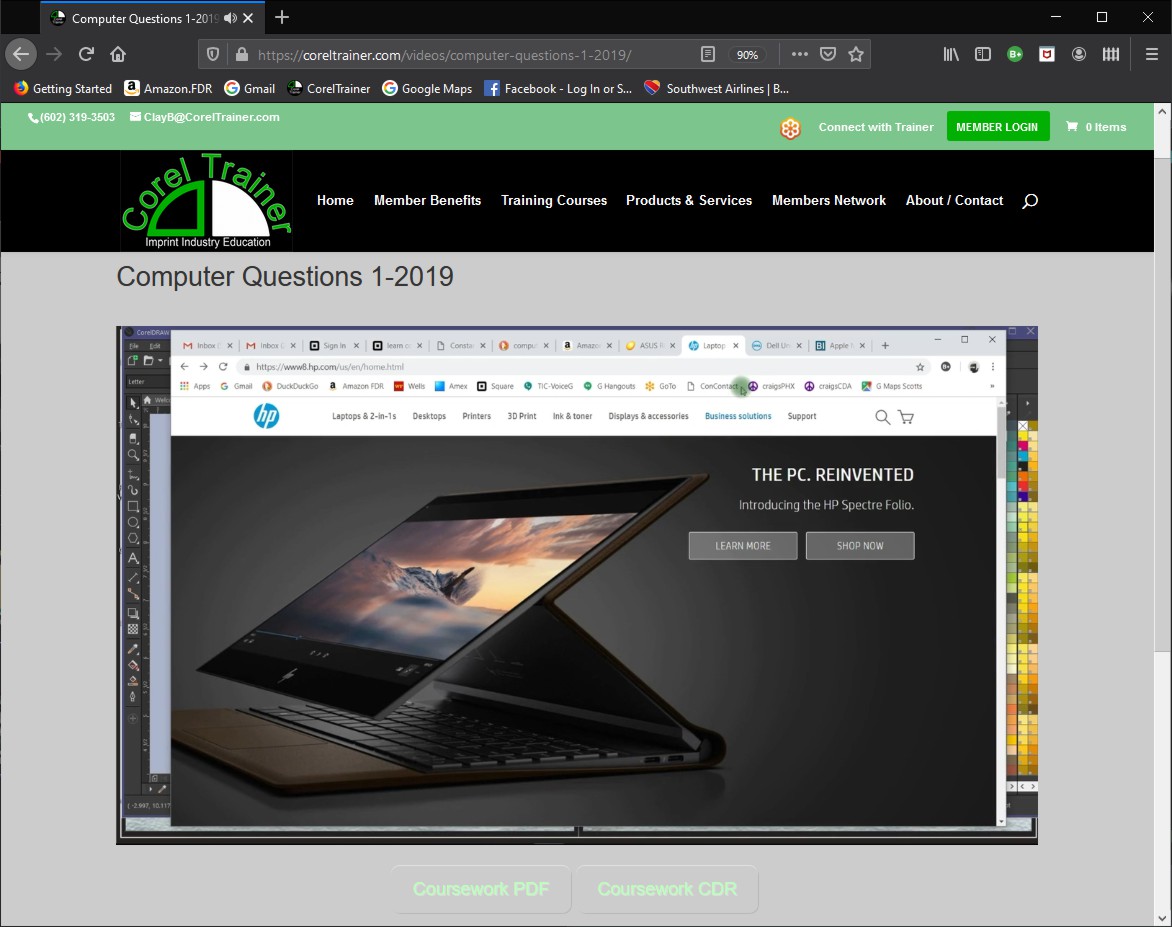Screen dimensions: 1172x927
Task: View the cart with 0 Items
Action: pyautogui.click(x=1096, y=127)
